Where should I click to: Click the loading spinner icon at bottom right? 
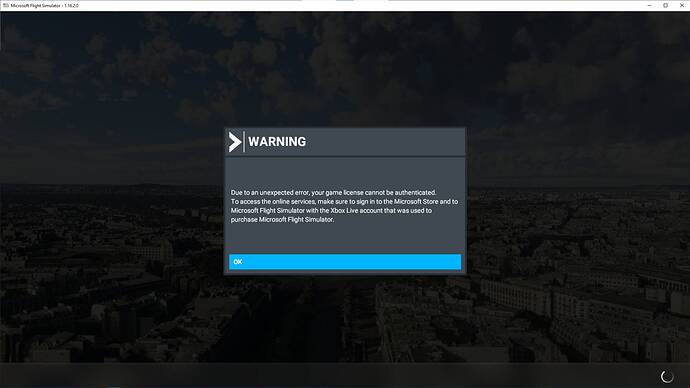click(x=667, y=376)
